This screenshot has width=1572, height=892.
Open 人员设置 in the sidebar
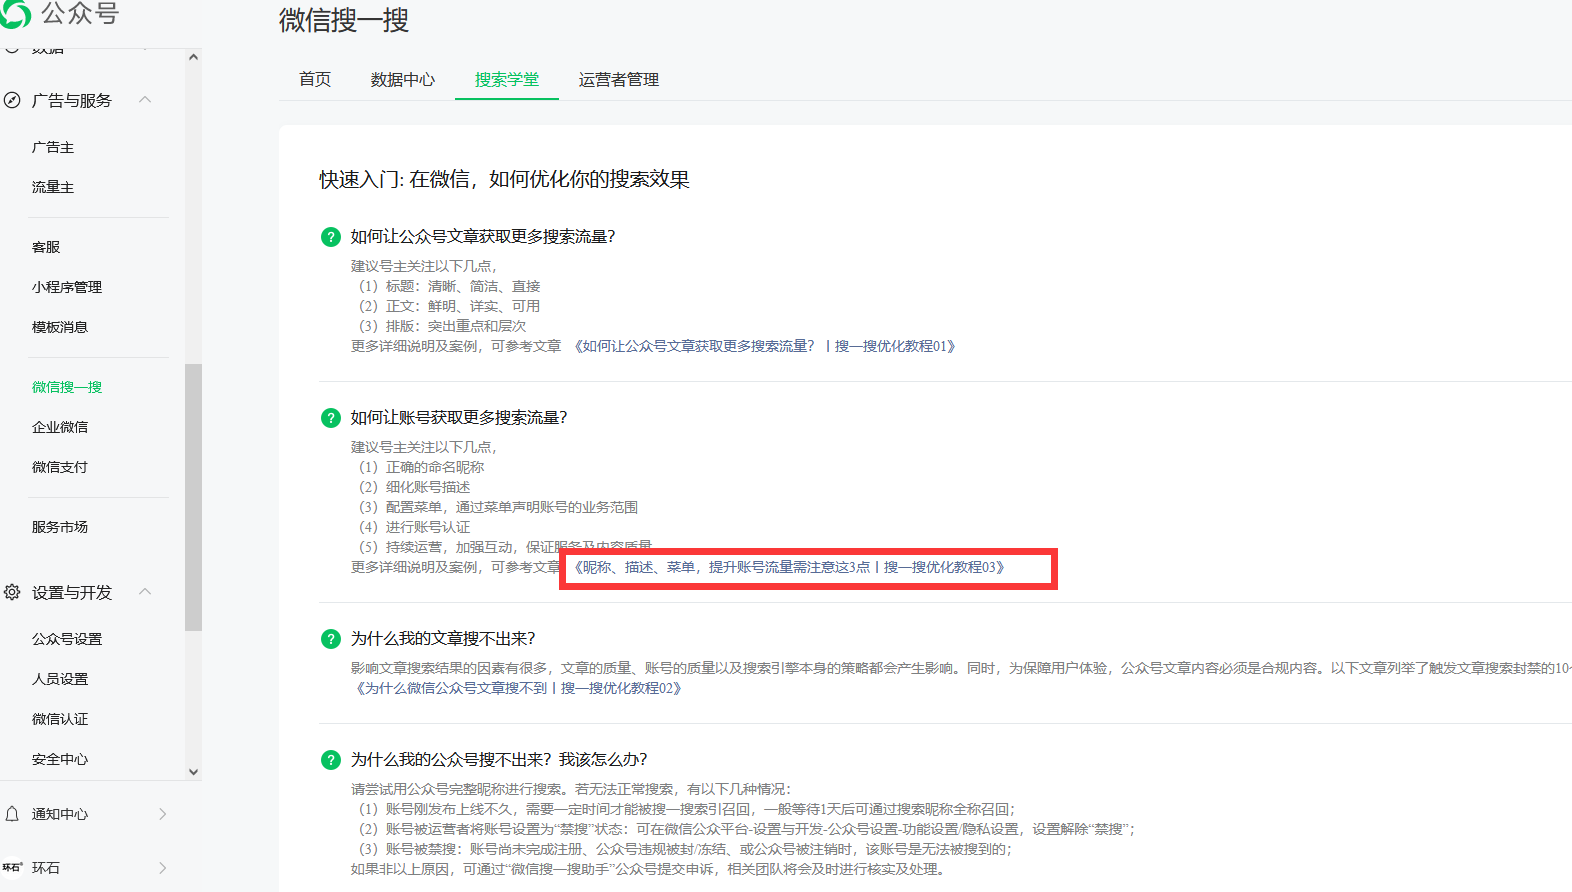60,679
